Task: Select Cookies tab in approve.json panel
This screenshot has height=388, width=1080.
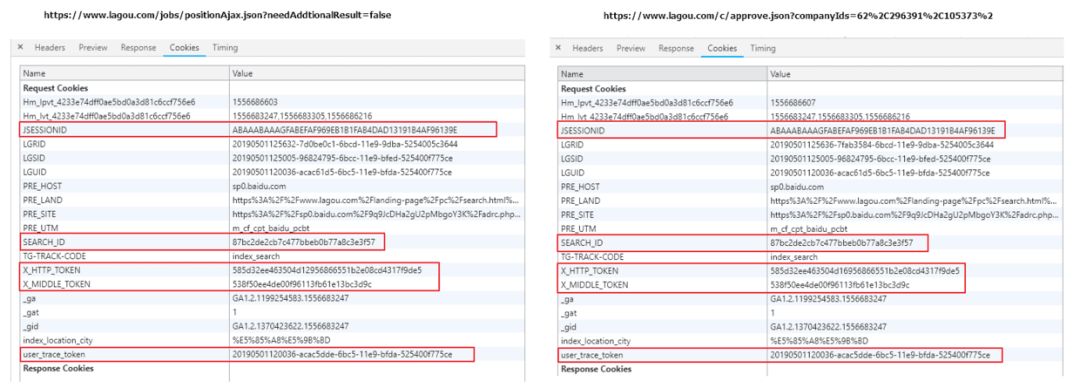Action: pyautogui.click(x=722, y=48)
